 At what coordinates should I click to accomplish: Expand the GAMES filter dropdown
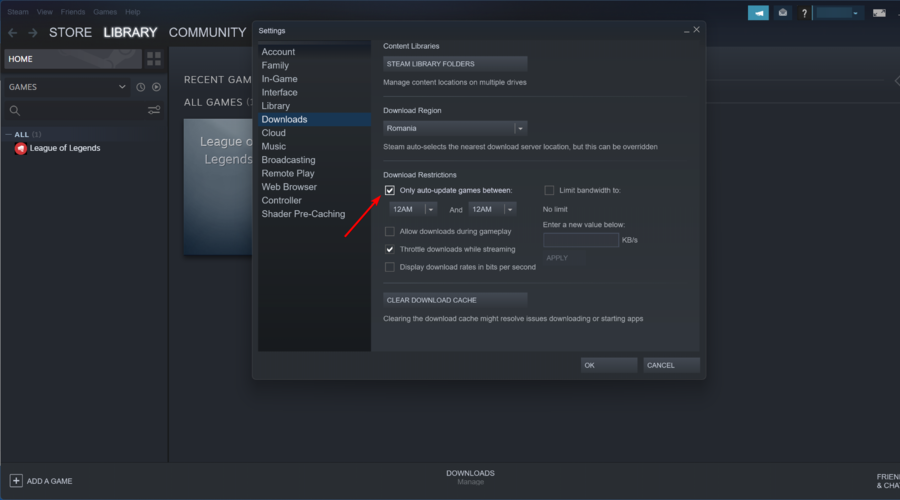[67, 87]
